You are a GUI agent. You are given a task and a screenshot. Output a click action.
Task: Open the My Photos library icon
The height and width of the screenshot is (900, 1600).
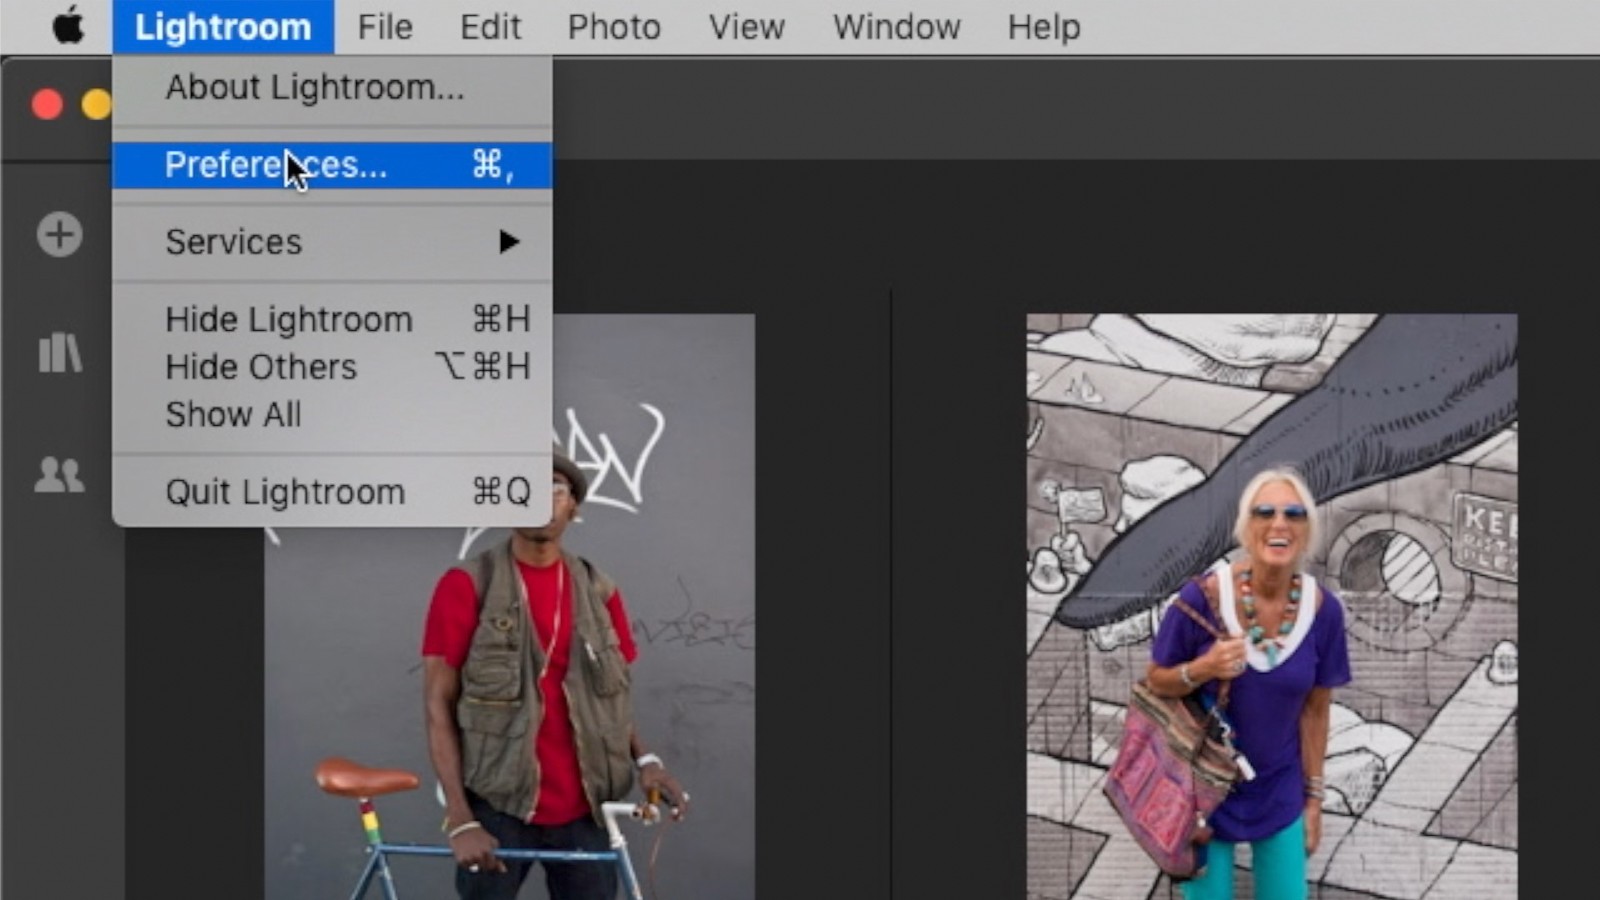click(59, 353)
